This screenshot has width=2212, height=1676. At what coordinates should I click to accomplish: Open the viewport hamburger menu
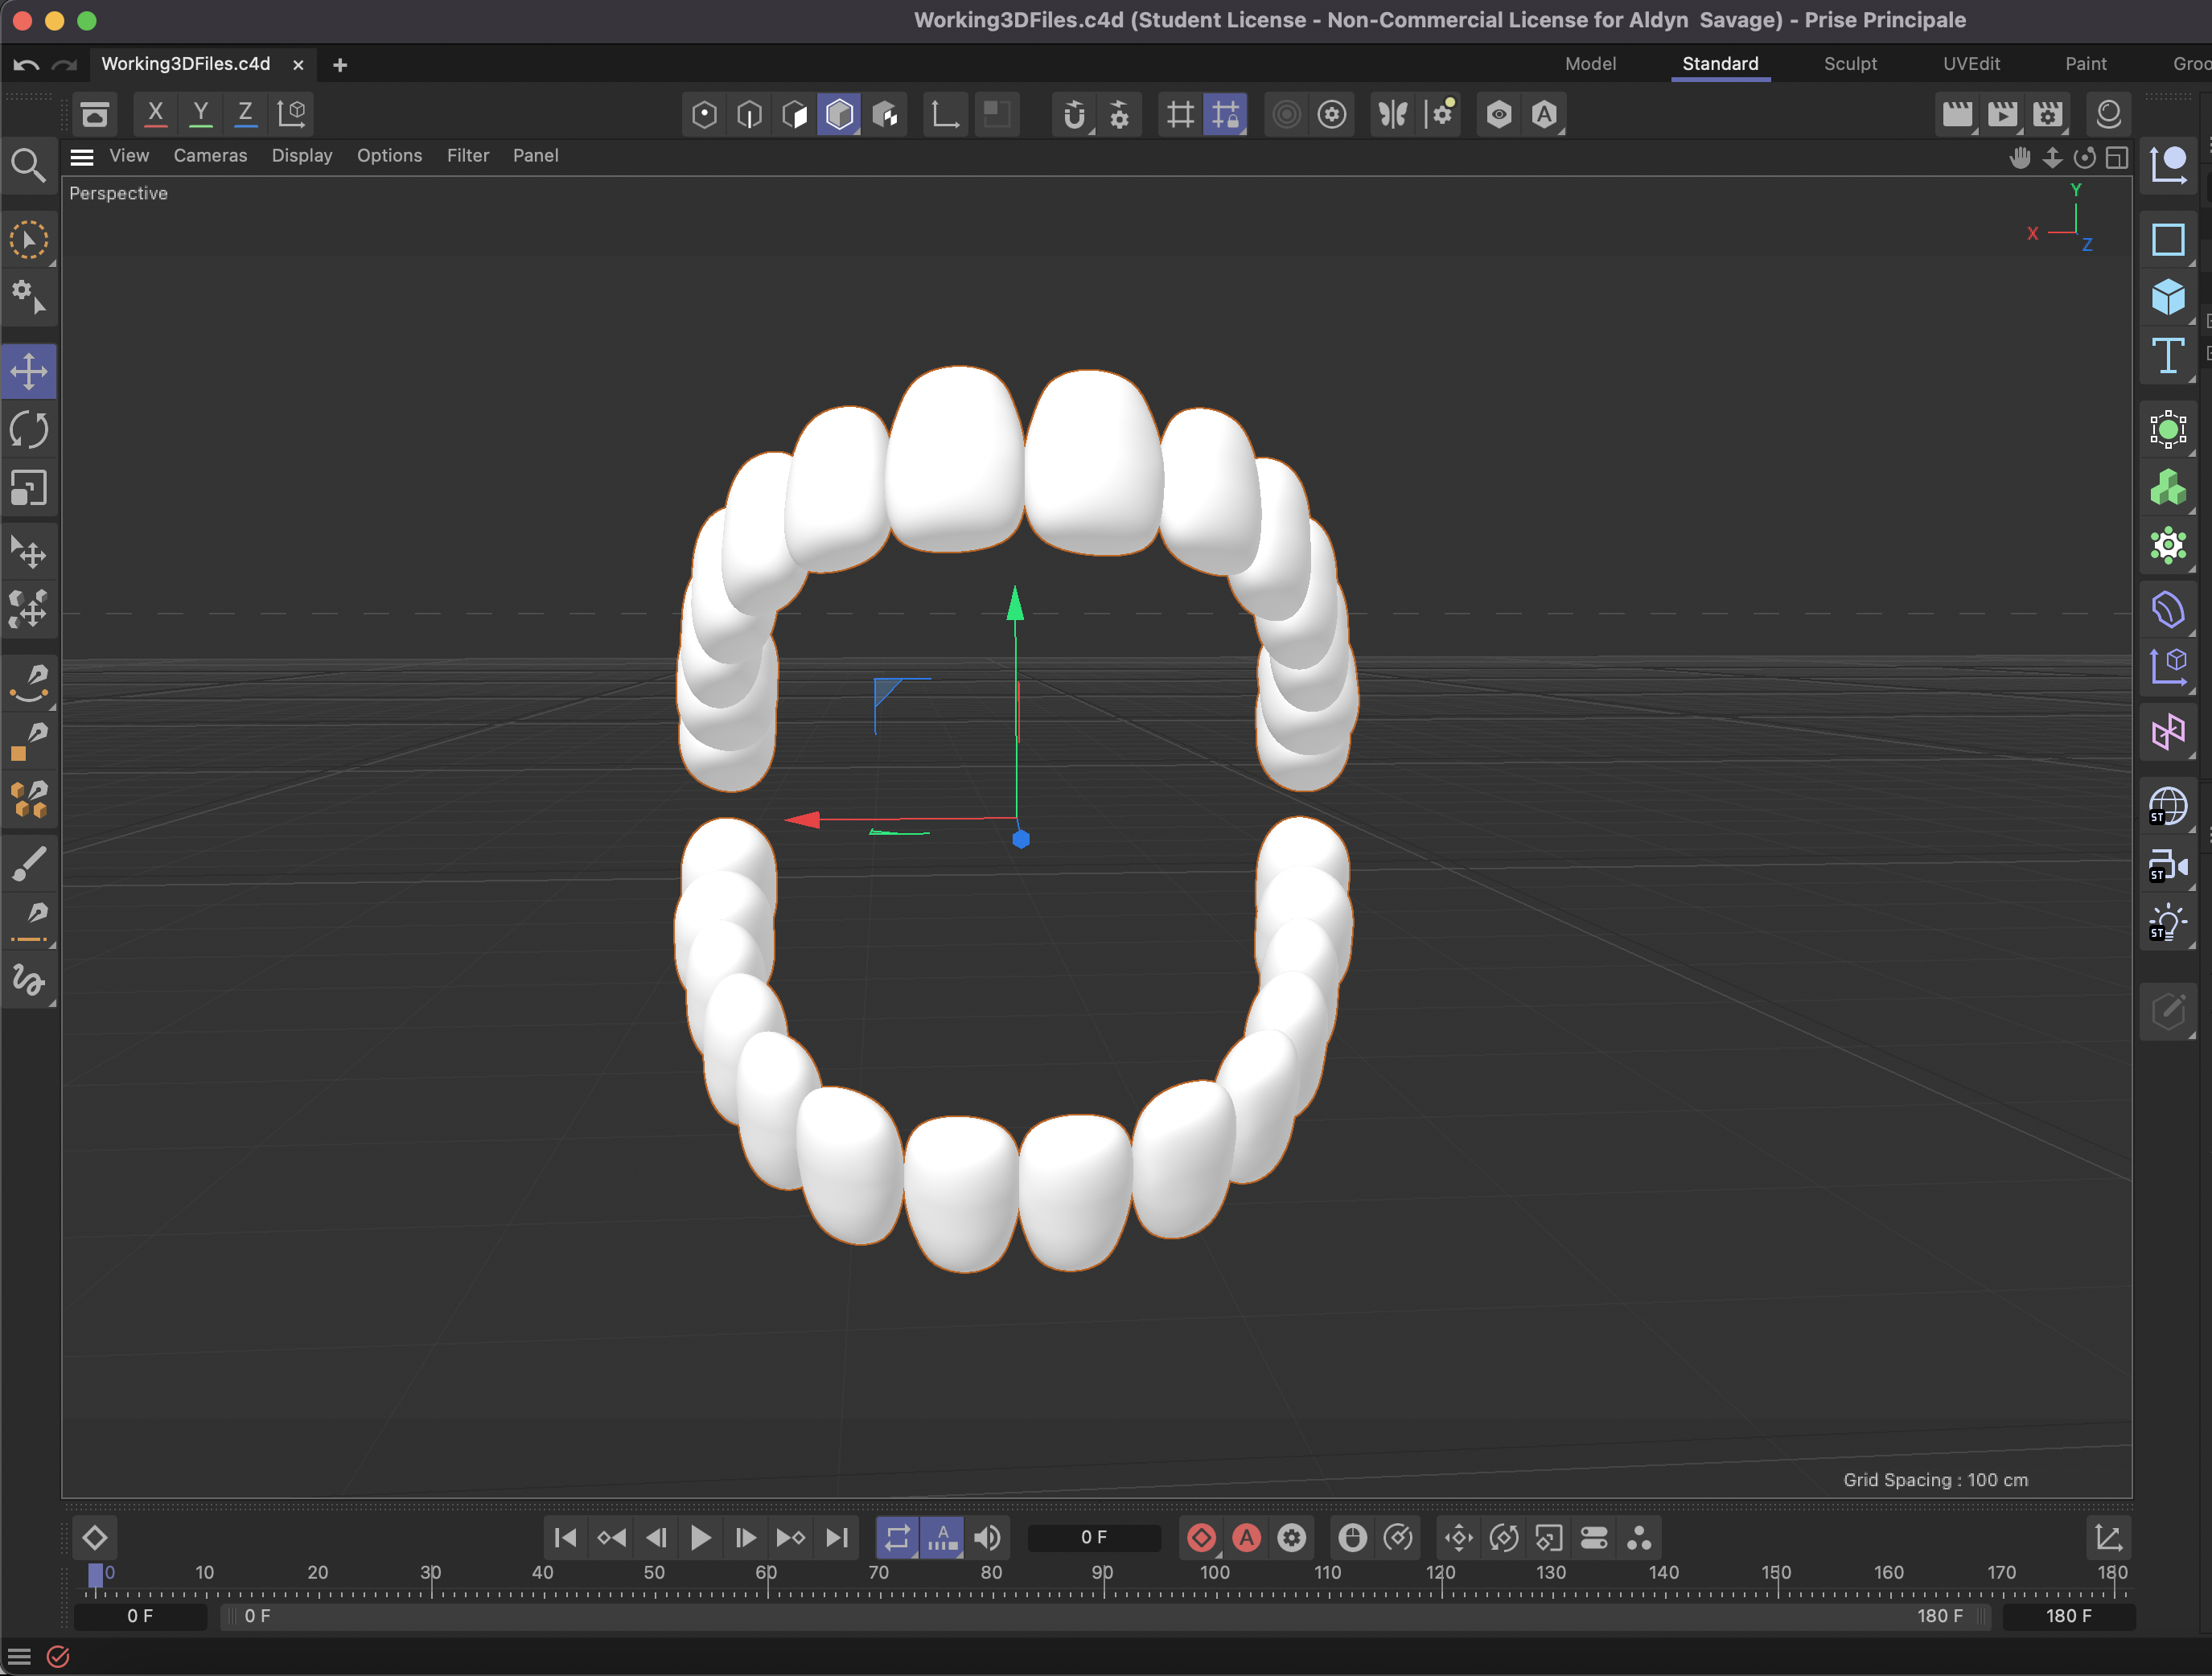click(x=82, y=157)
